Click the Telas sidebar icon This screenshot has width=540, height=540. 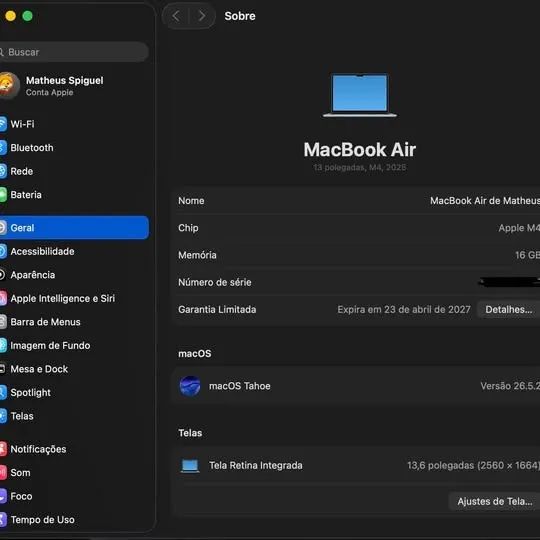click(x=3, y=416)
